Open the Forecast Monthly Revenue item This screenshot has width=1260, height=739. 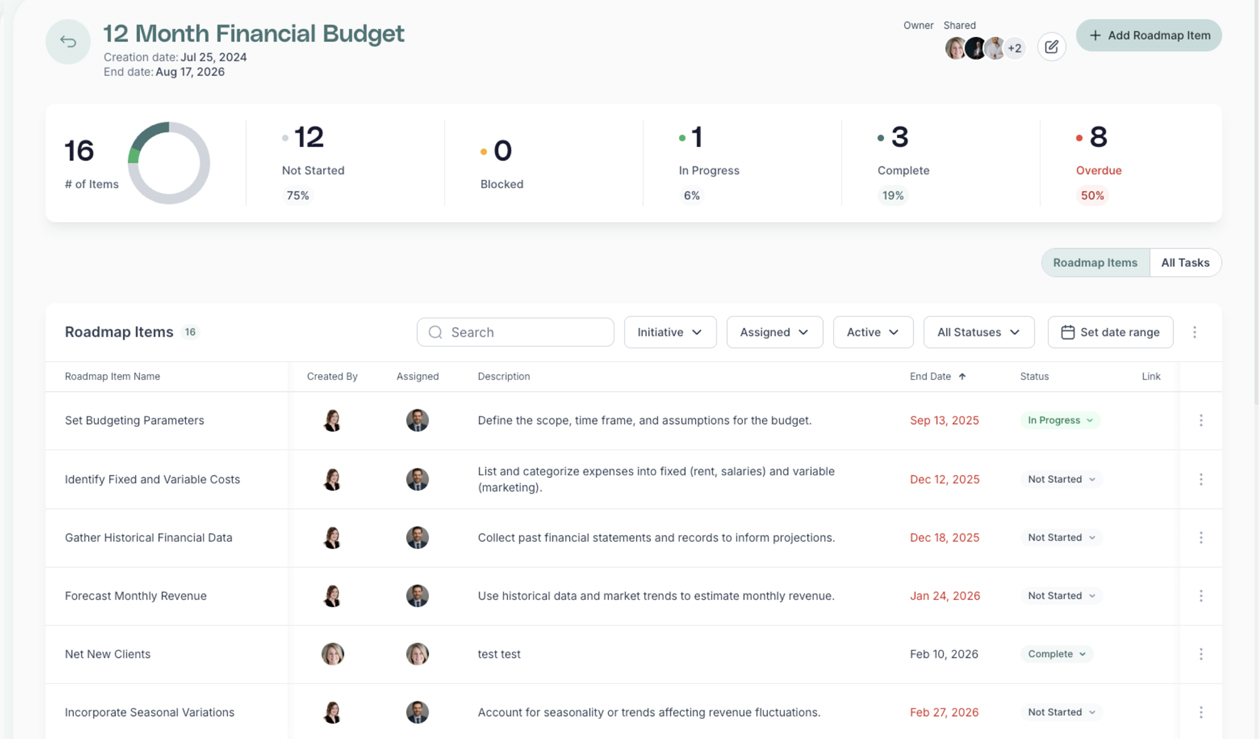coord(135,596)
